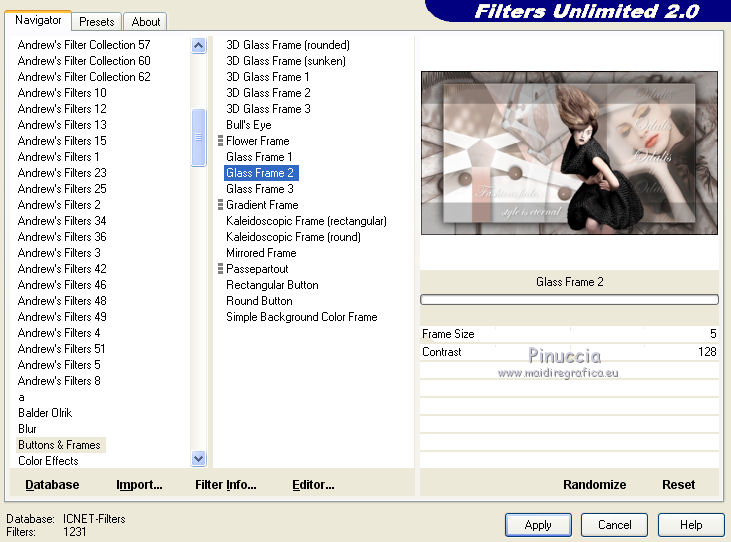Choose the Gradient Frame filter

point(262,205)
